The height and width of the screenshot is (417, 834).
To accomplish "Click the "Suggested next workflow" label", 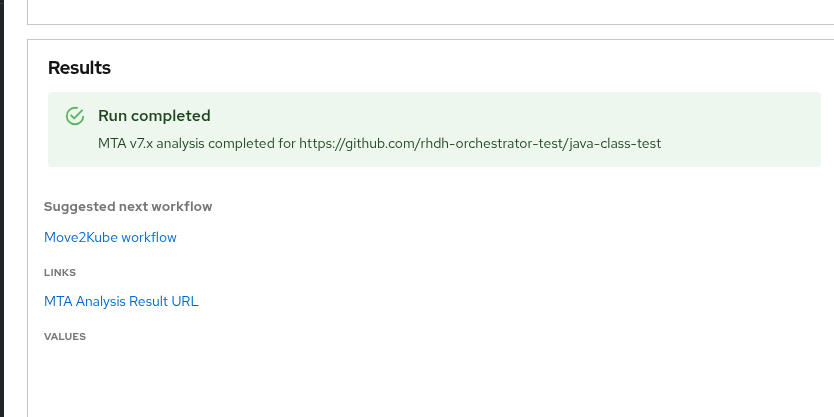I will (x=128, y=207).
